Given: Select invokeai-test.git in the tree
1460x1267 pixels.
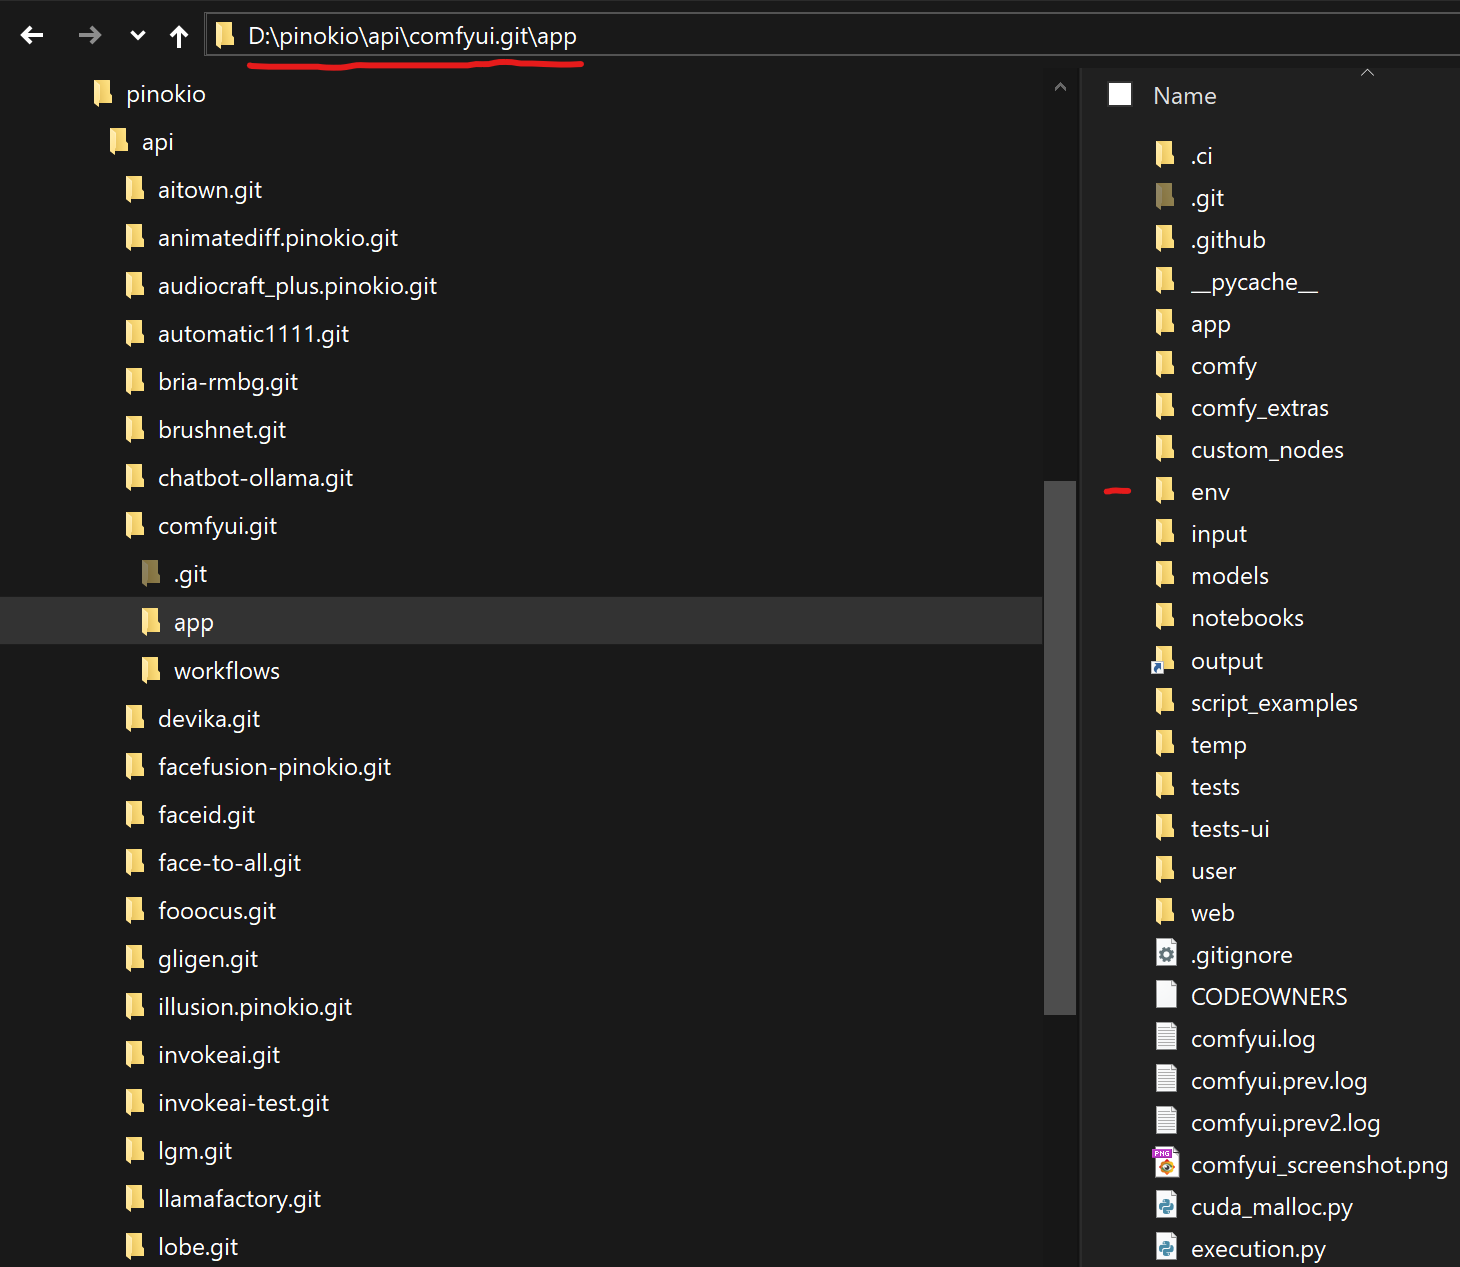Looking at the screenshot, I should coord(243,1103).
